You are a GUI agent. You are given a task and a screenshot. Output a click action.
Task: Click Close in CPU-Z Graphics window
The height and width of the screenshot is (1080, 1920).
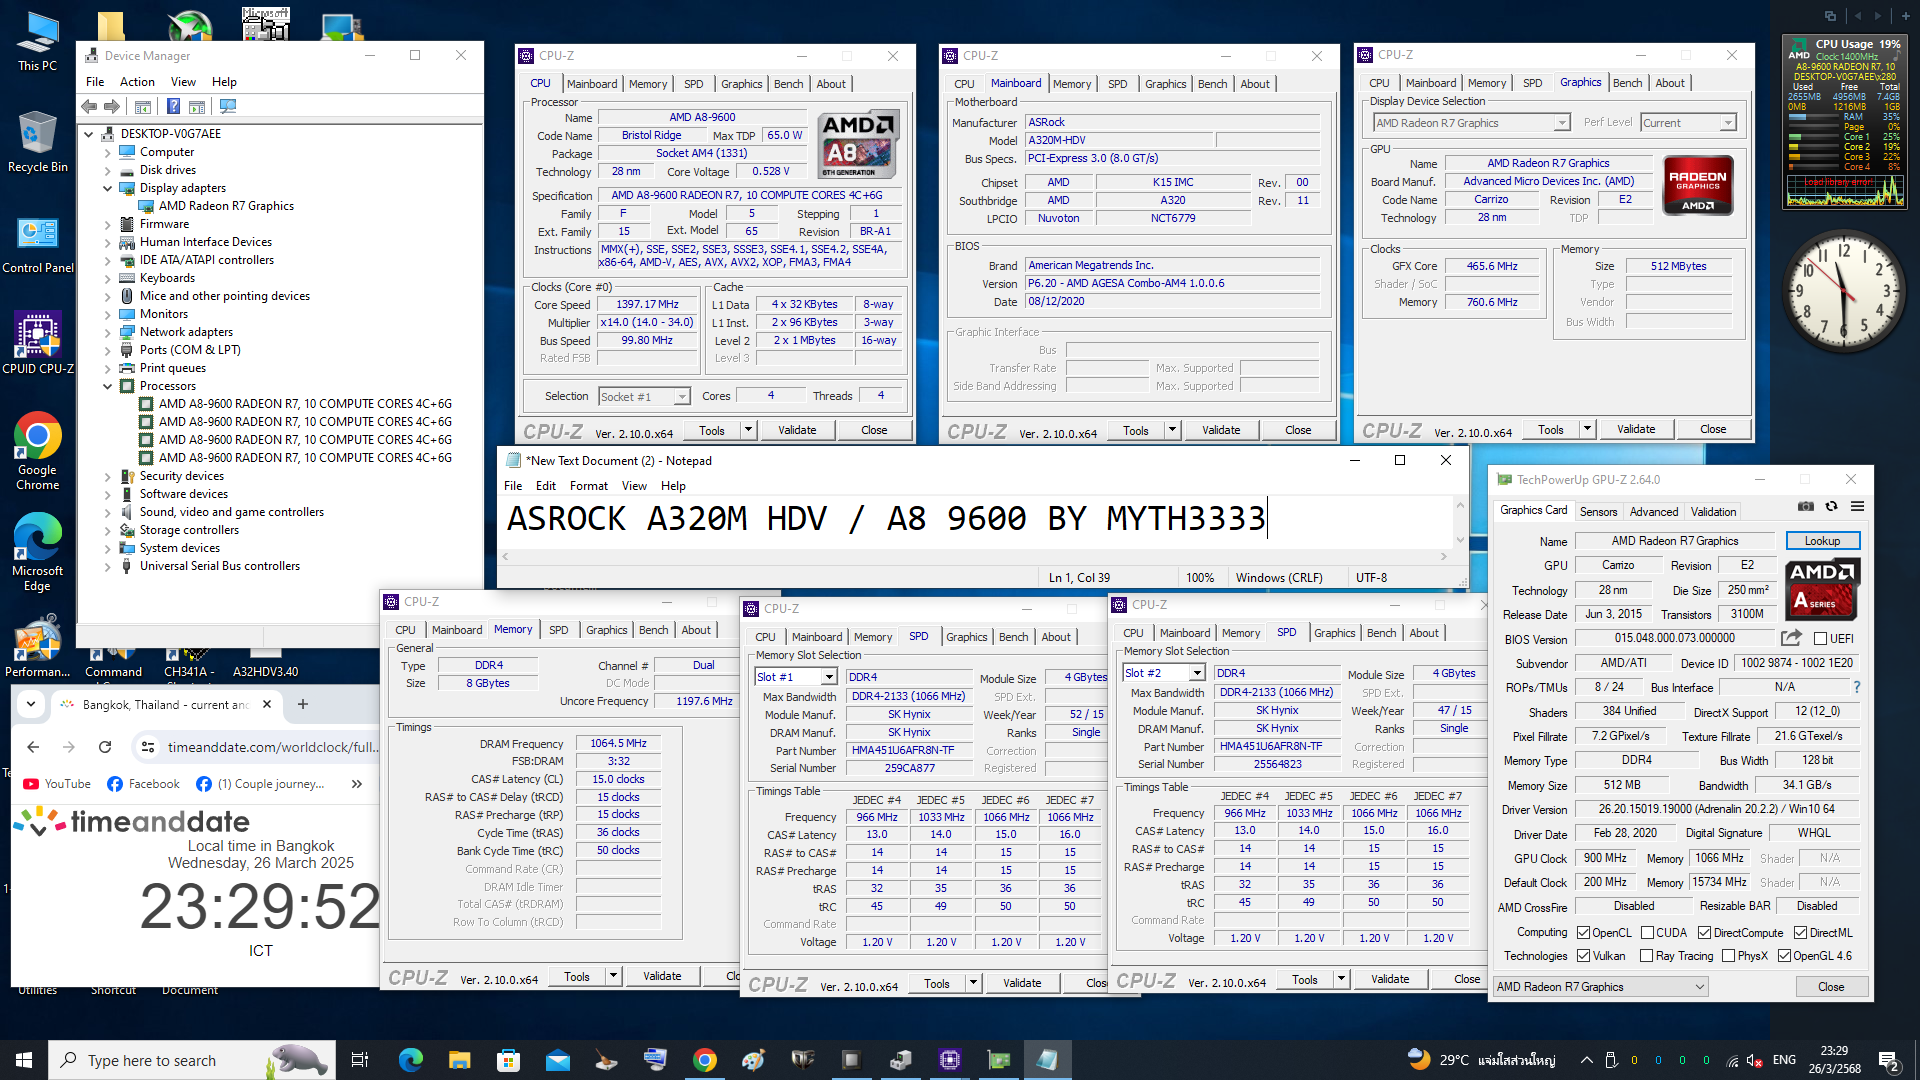pos(1713,429)
